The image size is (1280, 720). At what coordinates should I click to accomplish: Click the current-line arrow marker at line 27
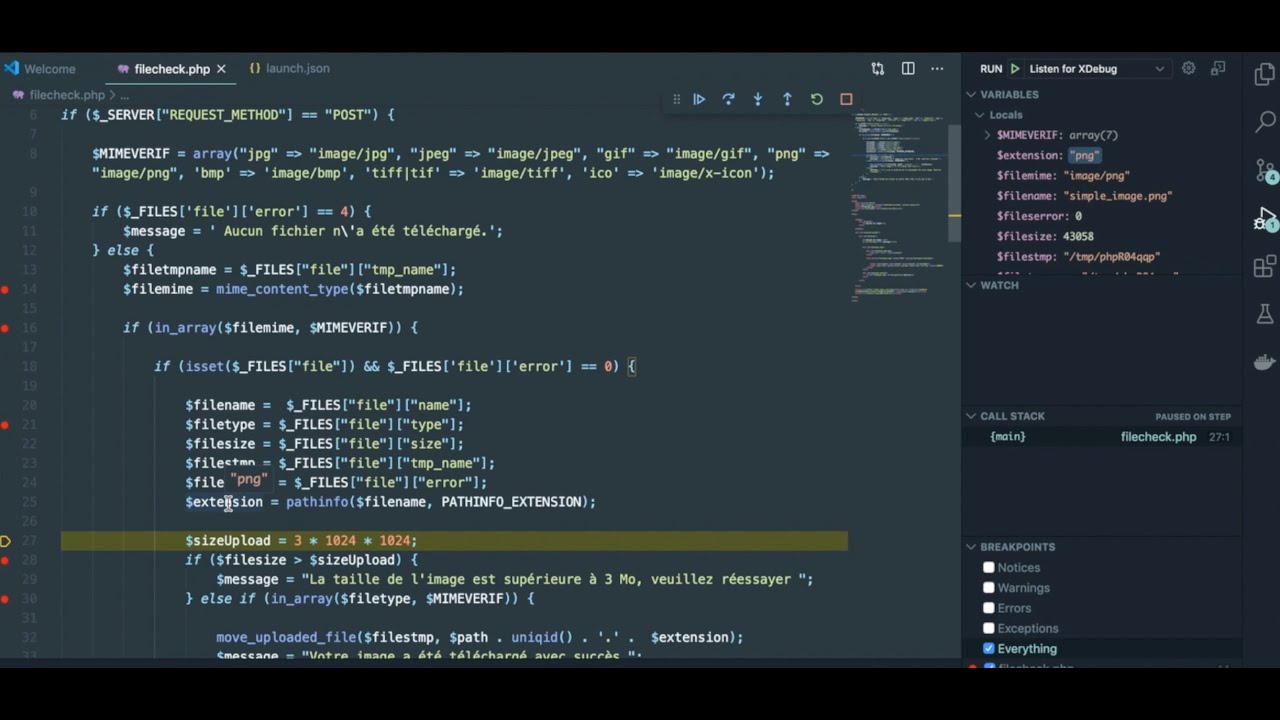coord(5,541)
